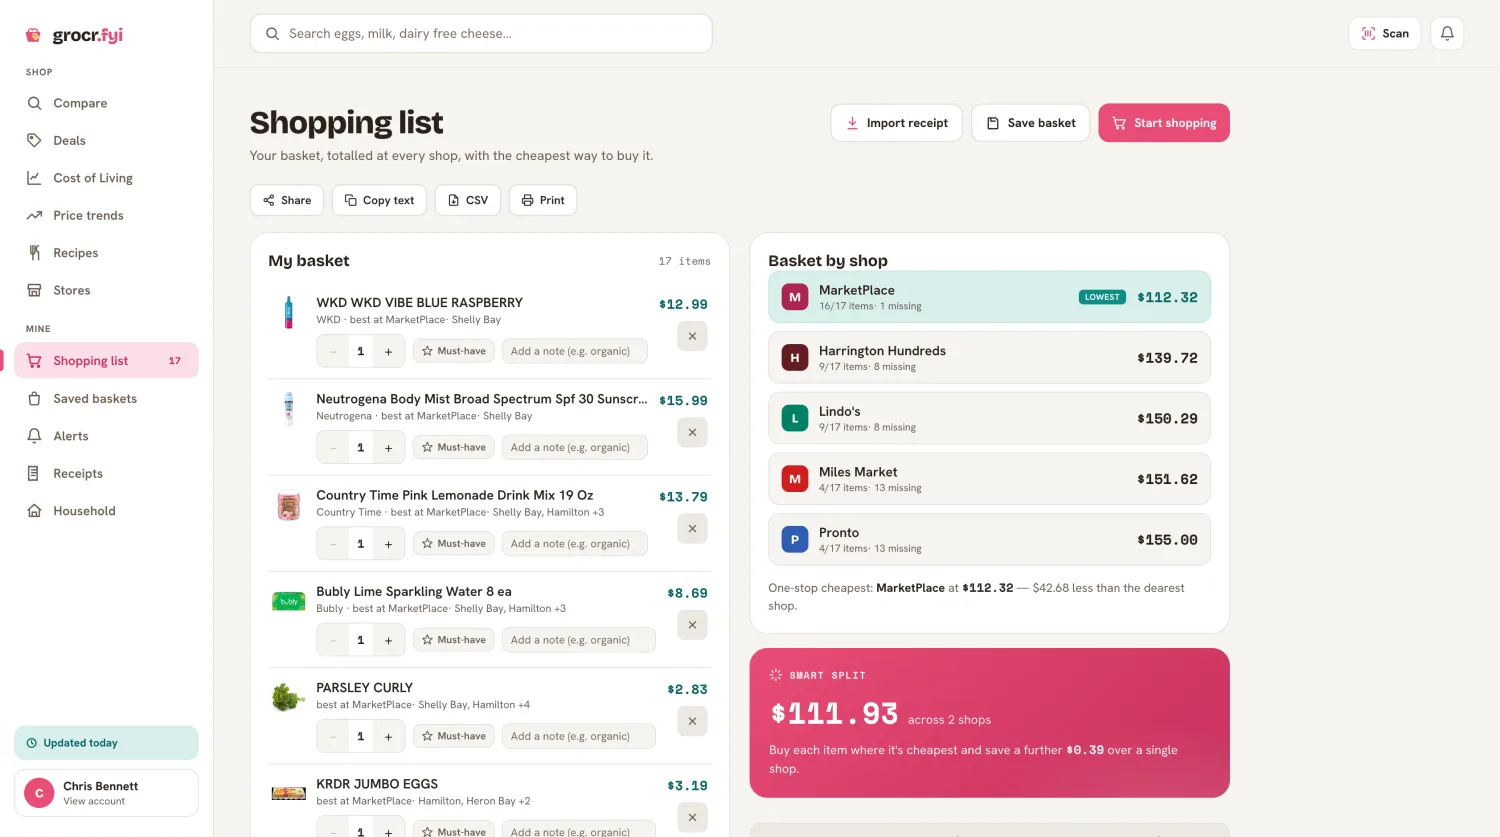Increase quantity of WKD Vibe Blue Raspberry
Screen dimensions: 1500x837
tap(389, 351)
